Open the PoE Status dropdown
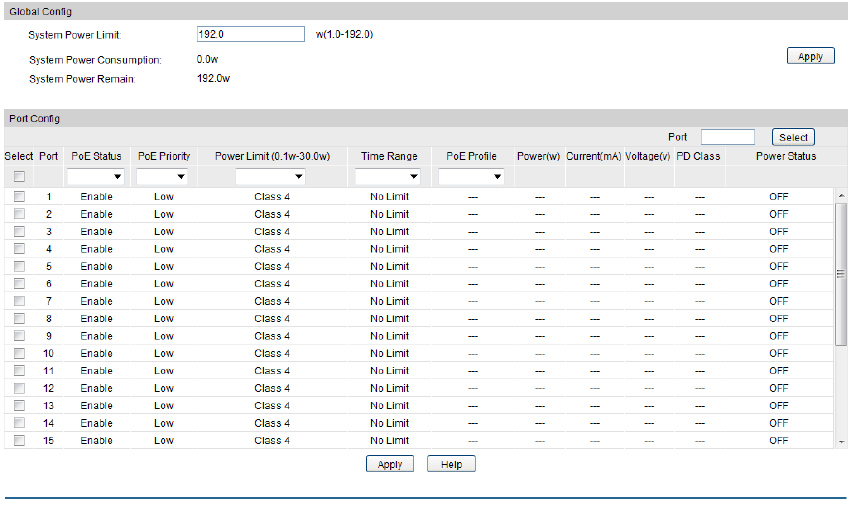This screenshot has height=505, width=851. tap(96, 176)
